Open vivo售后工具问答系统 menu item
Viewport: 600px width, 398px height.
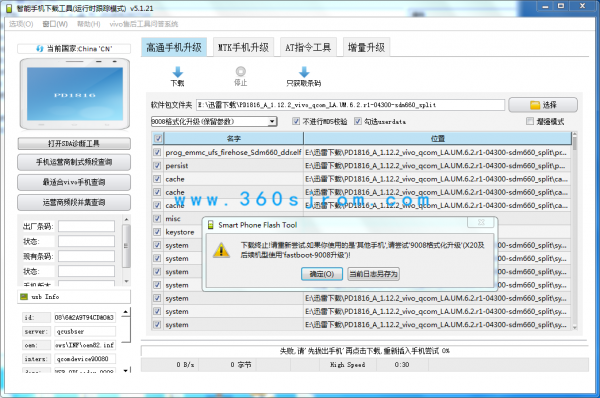(x=143, y=24)
